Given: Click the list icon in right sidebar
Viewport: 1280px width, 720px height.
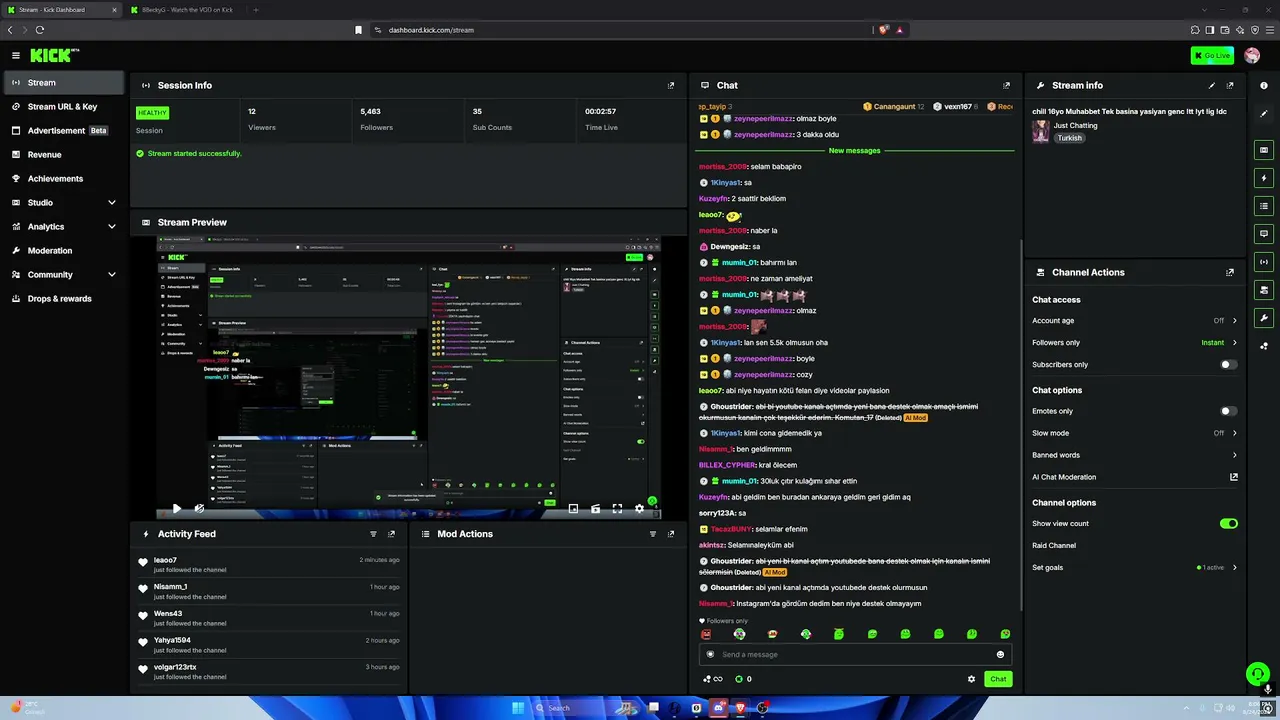Looking at the screenshot, I should click(x=1264, y=206).
